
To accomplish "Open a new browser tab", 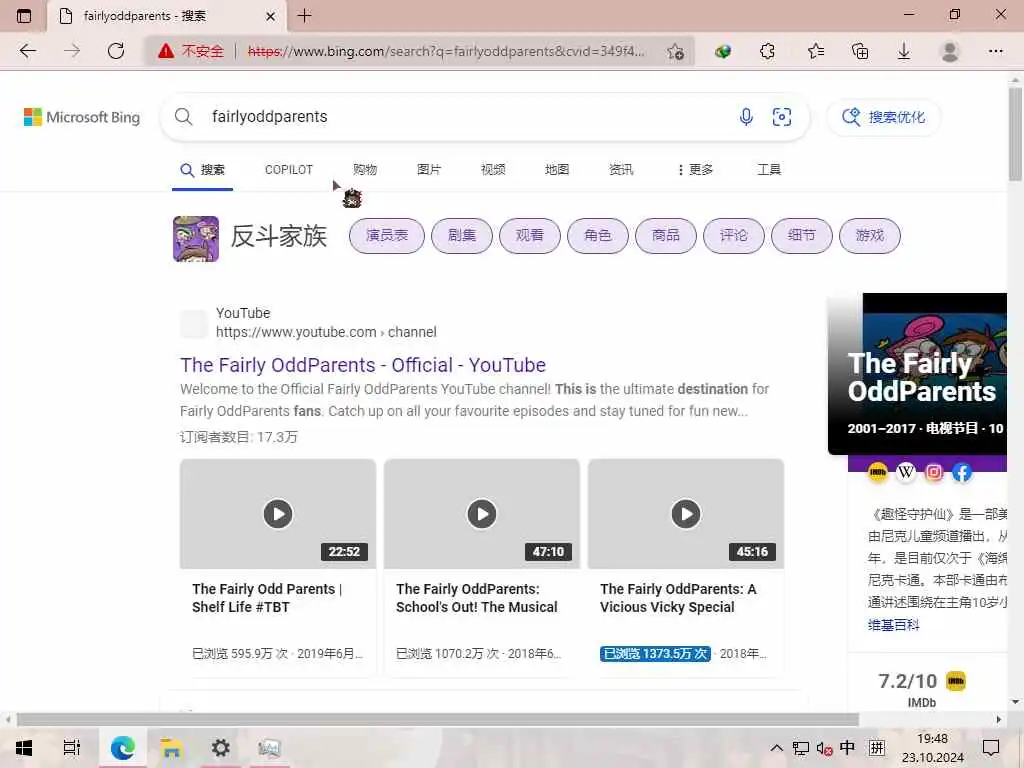I will point(304,16).
